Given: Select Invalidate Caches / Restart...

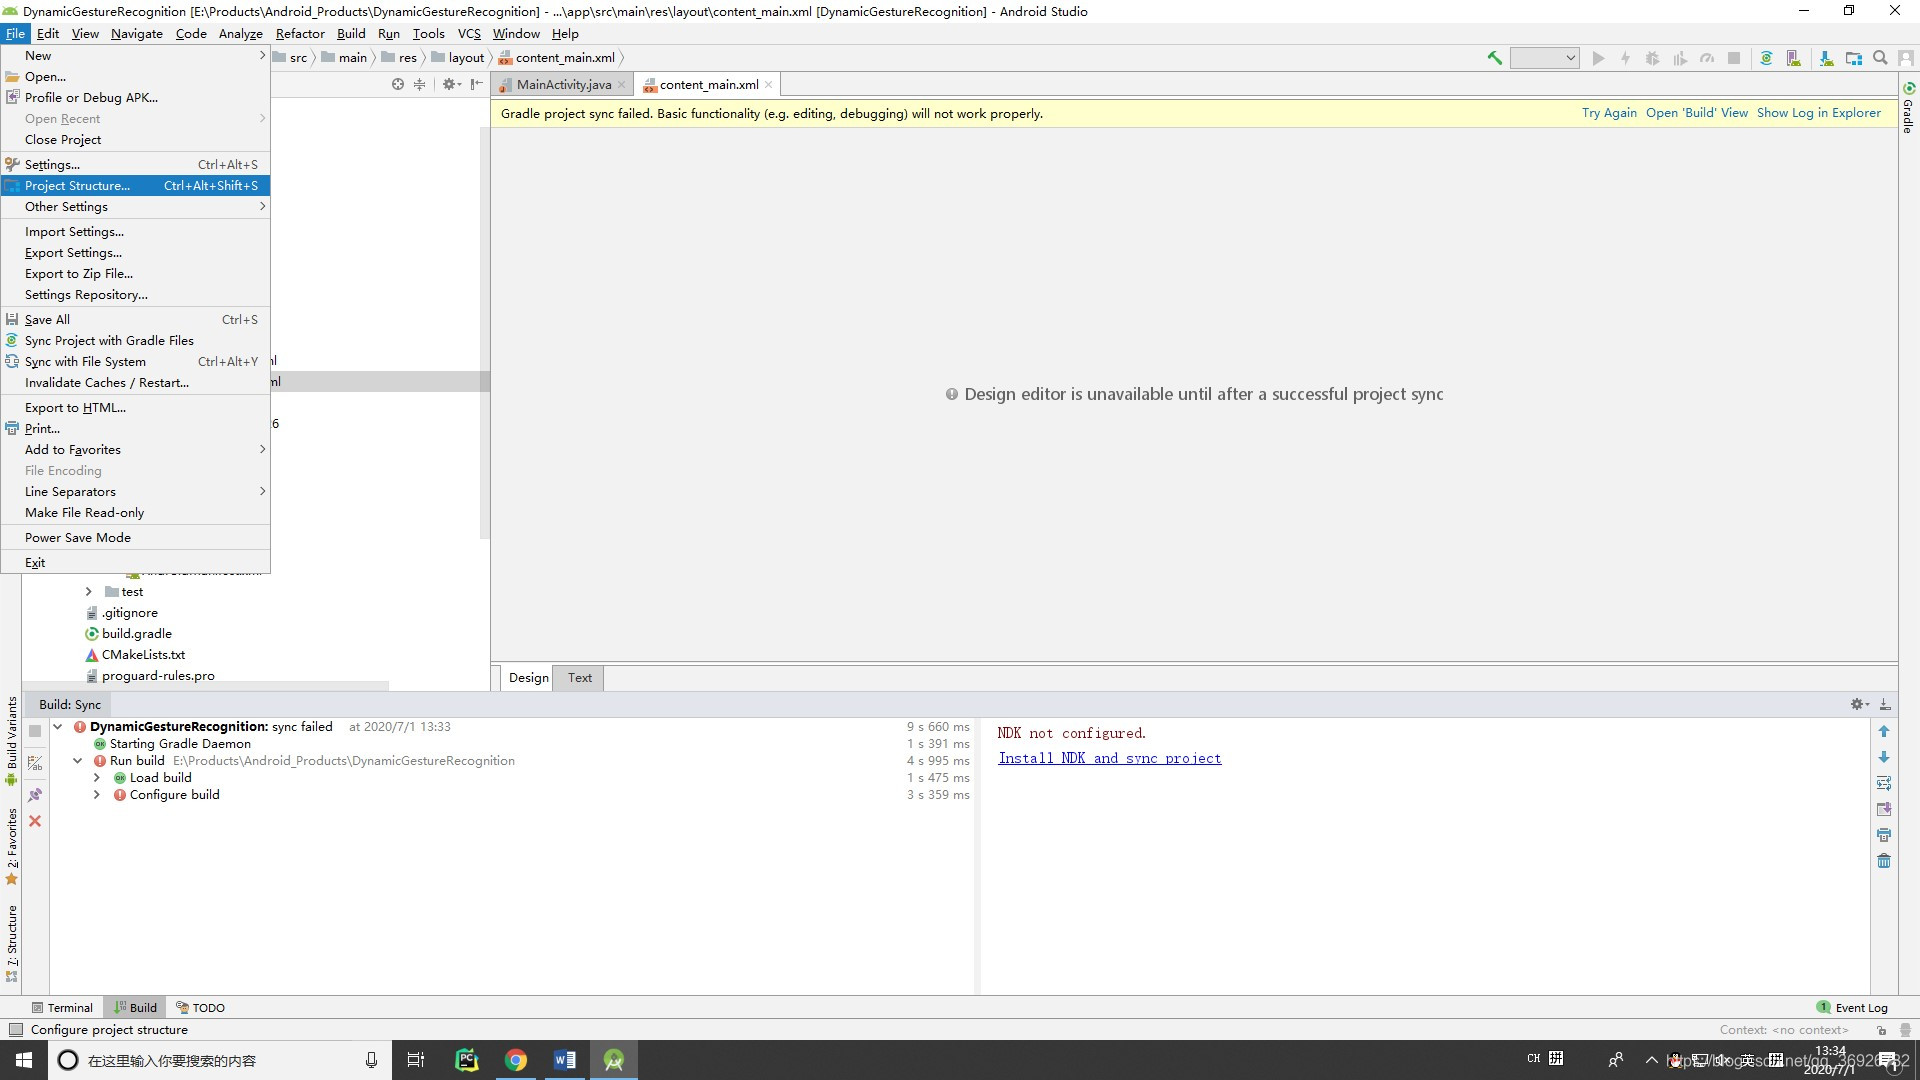Looking at the screenshot, I should point(135,383).
